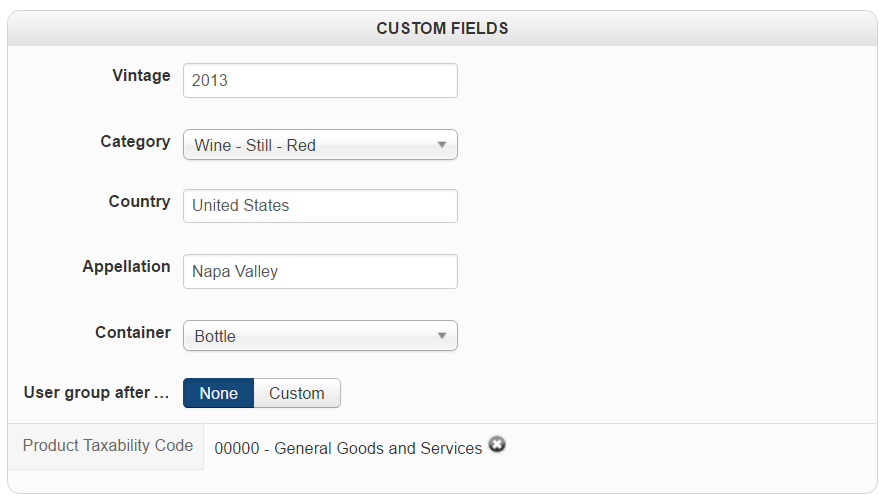Screen dimensions: 887x502
Task: Click the Product Taxability Code label
Action: pyautogui.click(x=108, y=446)
